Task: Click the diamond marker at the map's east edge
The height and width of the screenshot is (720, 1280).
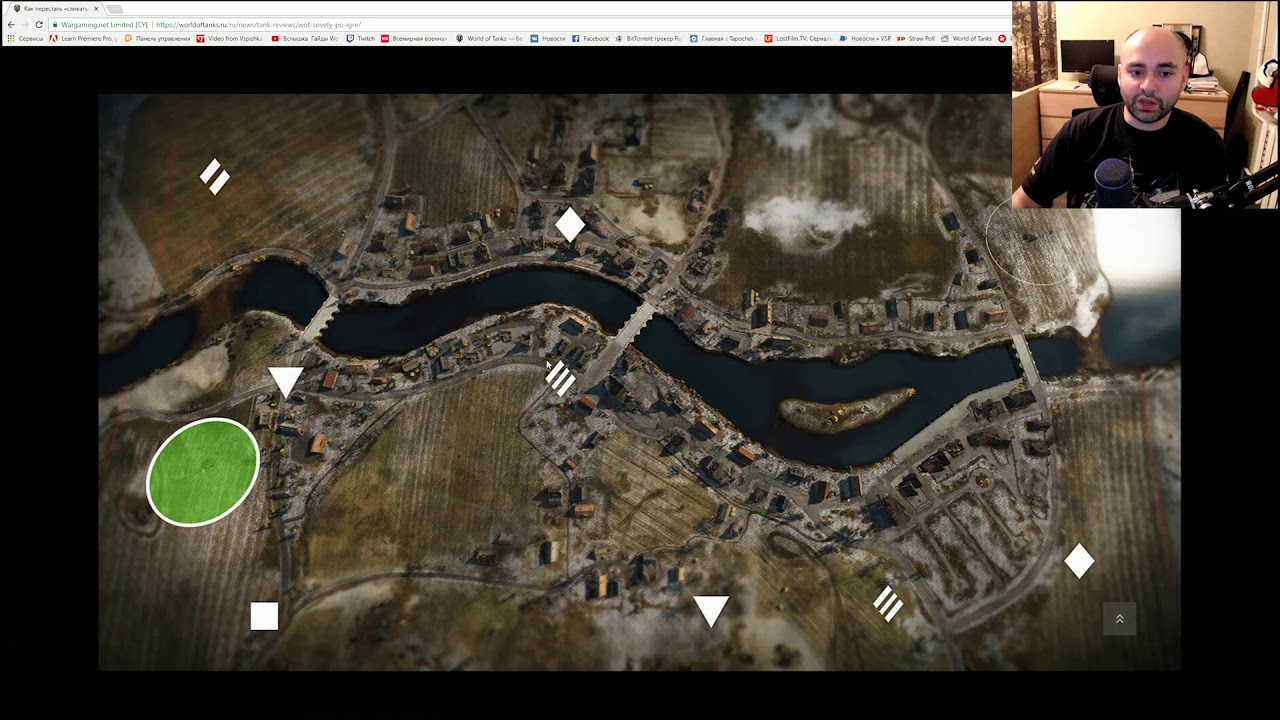Action: click(1079, 561)
